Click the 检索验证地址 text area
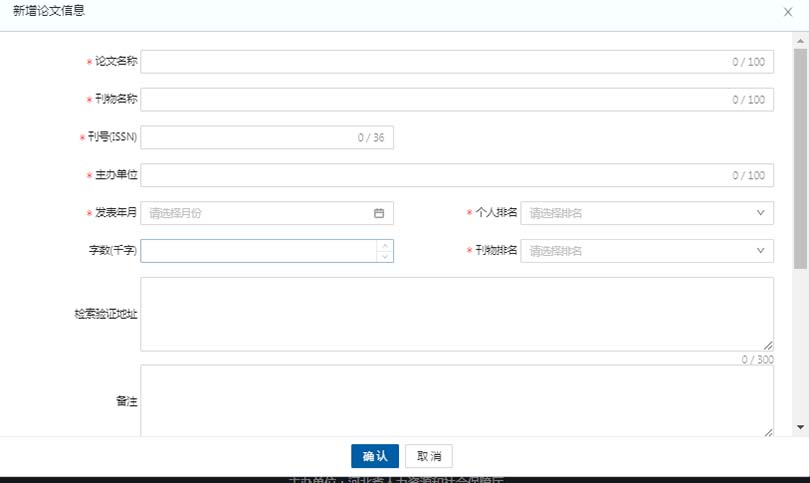The image size is (810, 483). (455, 314)
